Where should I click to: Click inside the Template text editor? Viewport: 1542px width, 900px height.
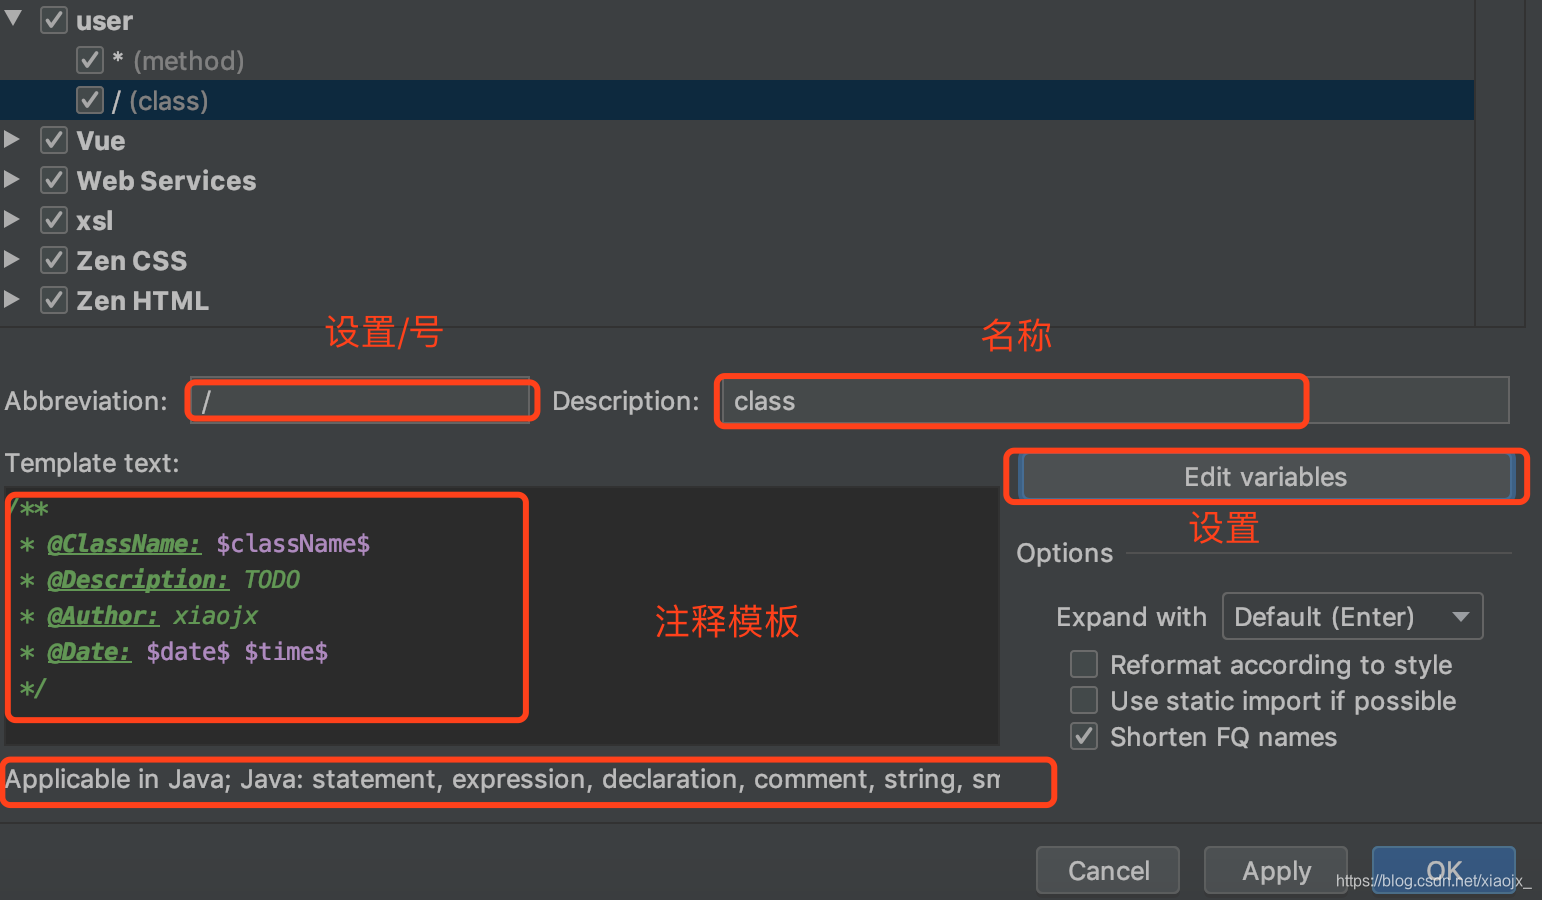(501, 616)
